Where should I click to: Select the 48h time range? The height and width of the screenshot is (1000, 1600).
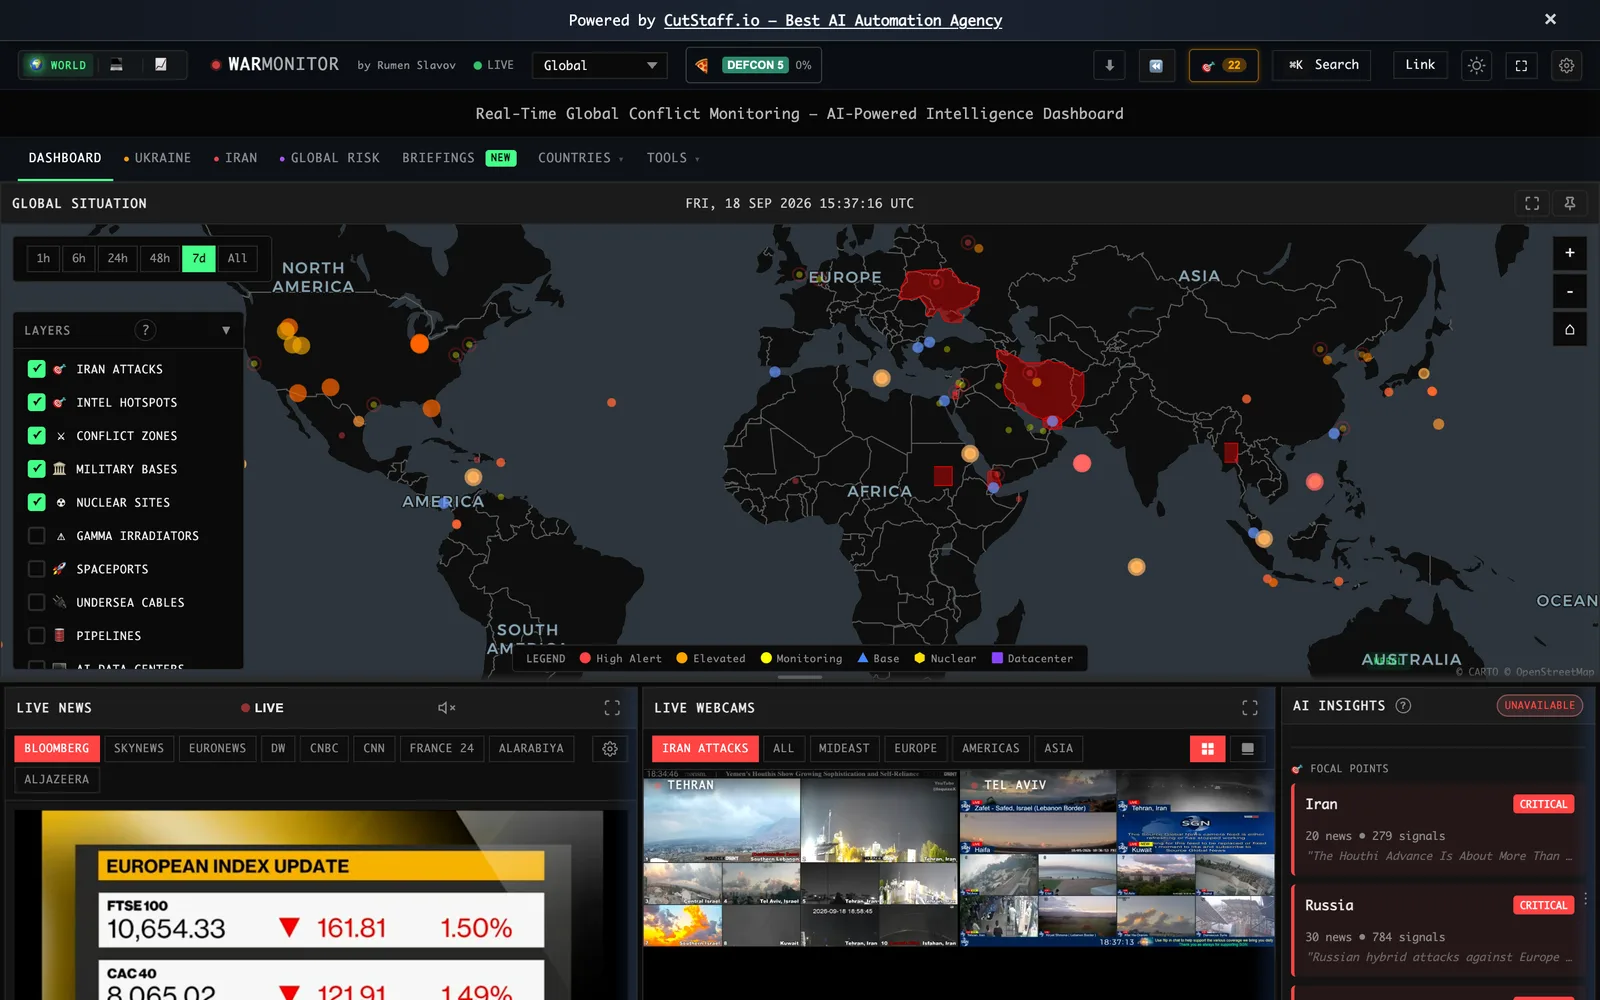pos(160,258)
